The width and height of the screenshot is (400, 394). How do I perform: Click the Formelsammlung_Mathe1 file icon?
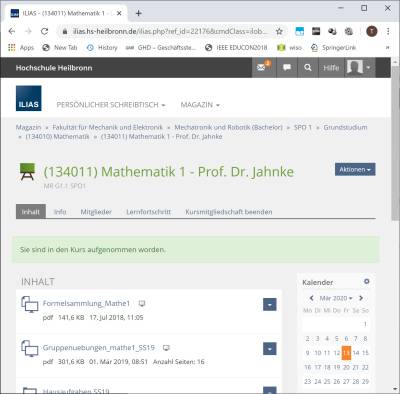pos(30,304)
